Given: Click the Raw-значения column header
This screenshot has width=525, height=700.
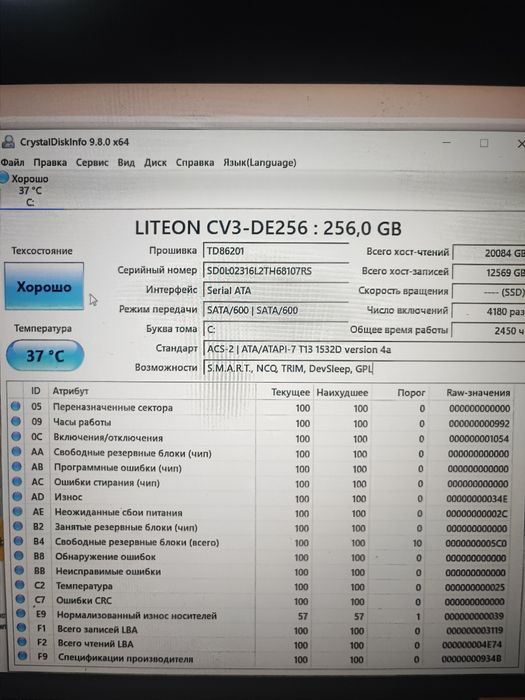Looking at the screenshot, I should [478, 393].
